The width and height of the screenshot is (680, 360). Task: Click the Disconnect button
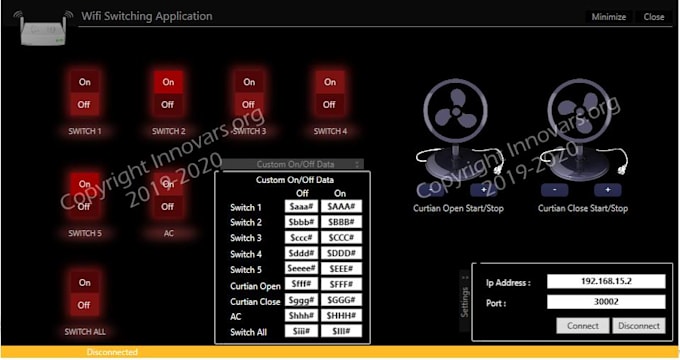pos(639,326)
